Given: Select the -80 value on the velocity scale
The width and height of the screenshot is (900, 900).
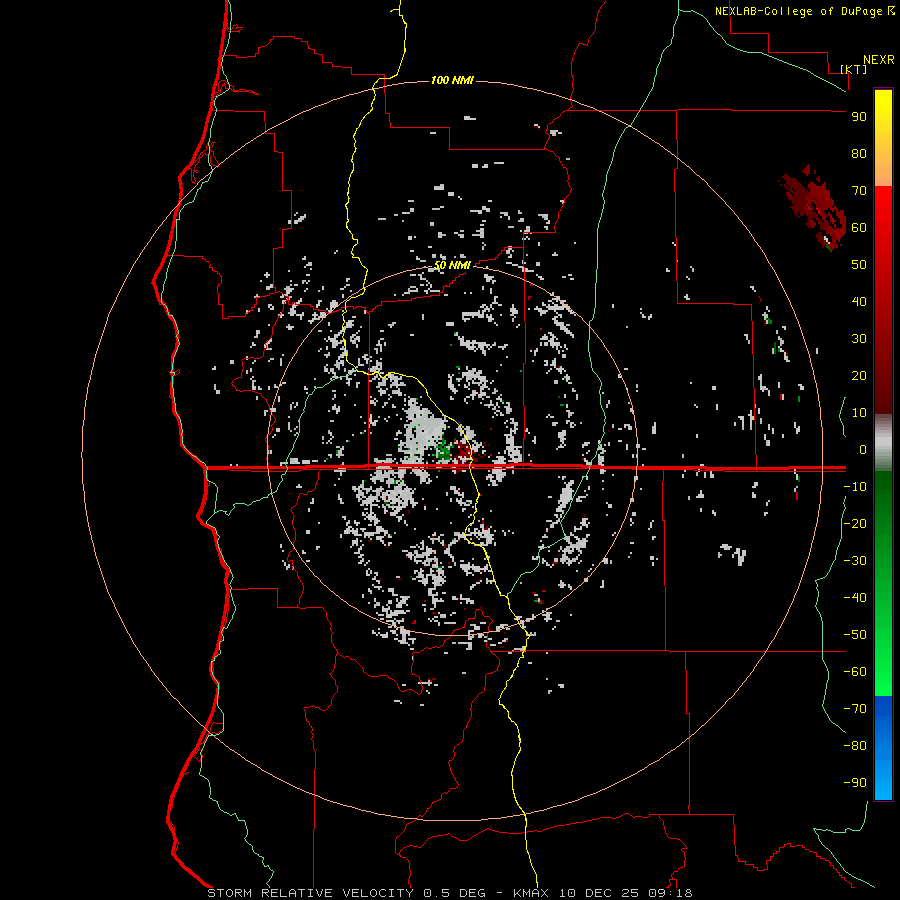Looking at the screenshot, I should [855, 746].
